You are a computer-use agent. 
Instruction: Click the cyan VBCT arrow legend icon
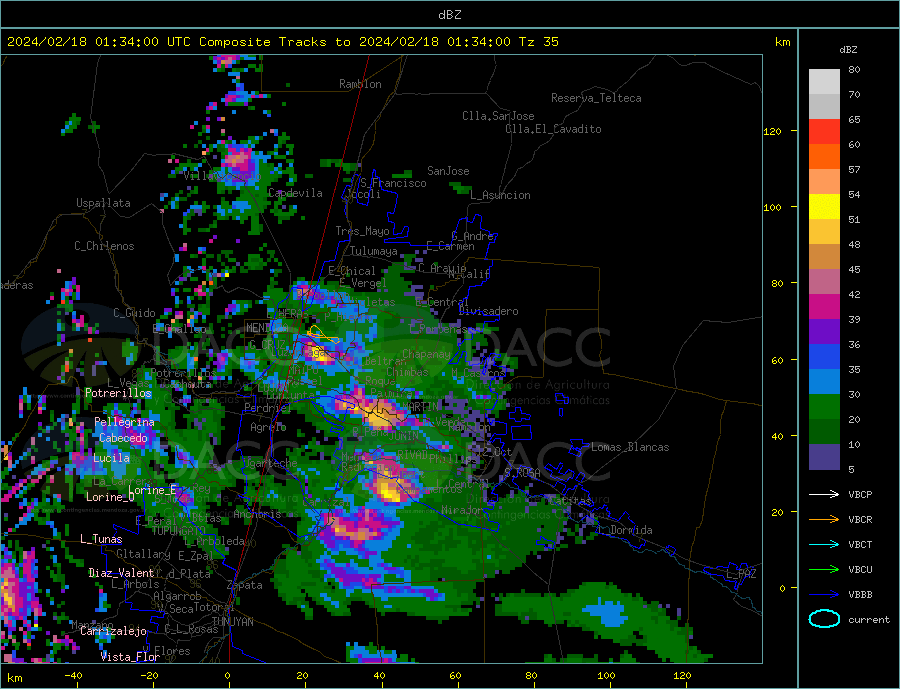(824, 544)
